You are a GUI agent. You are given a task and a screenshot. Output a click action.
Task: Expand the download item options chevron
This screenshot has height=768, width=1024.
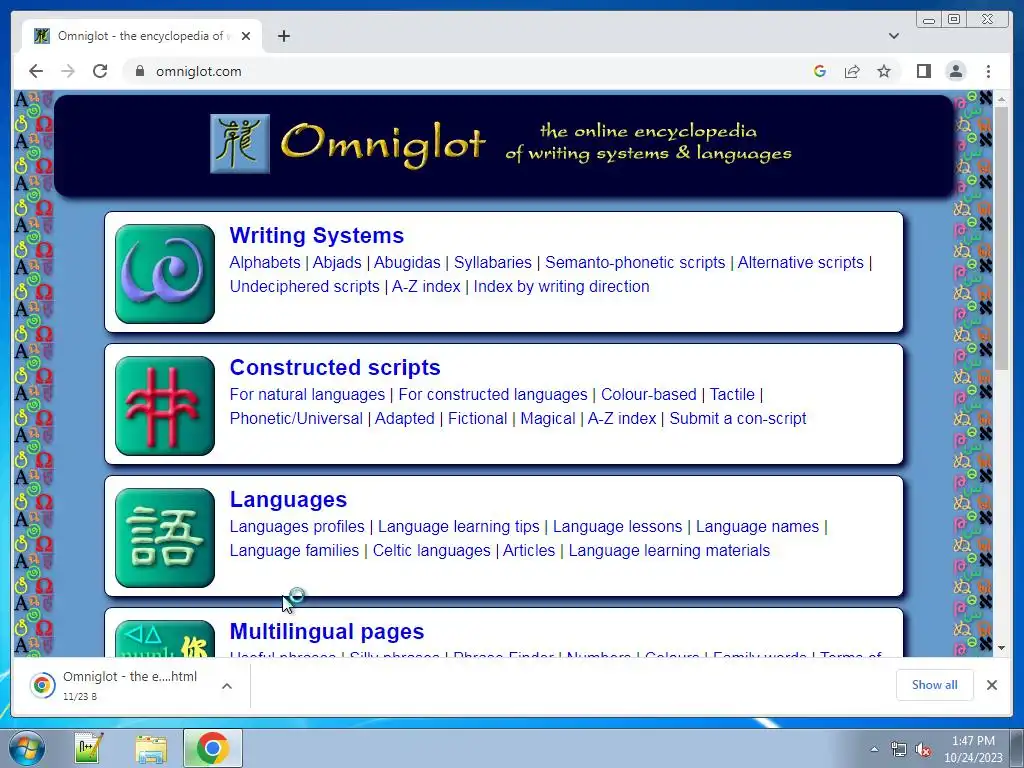coord(227,686)
